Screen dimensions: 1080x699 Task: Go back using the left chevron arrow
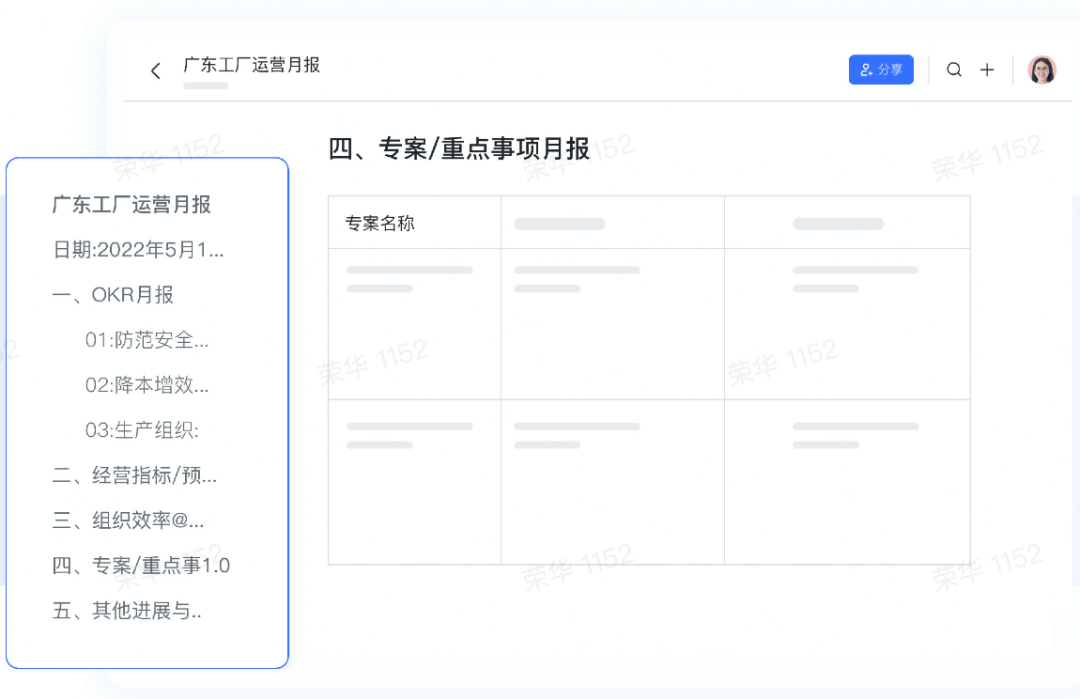(x=156, y=70)
